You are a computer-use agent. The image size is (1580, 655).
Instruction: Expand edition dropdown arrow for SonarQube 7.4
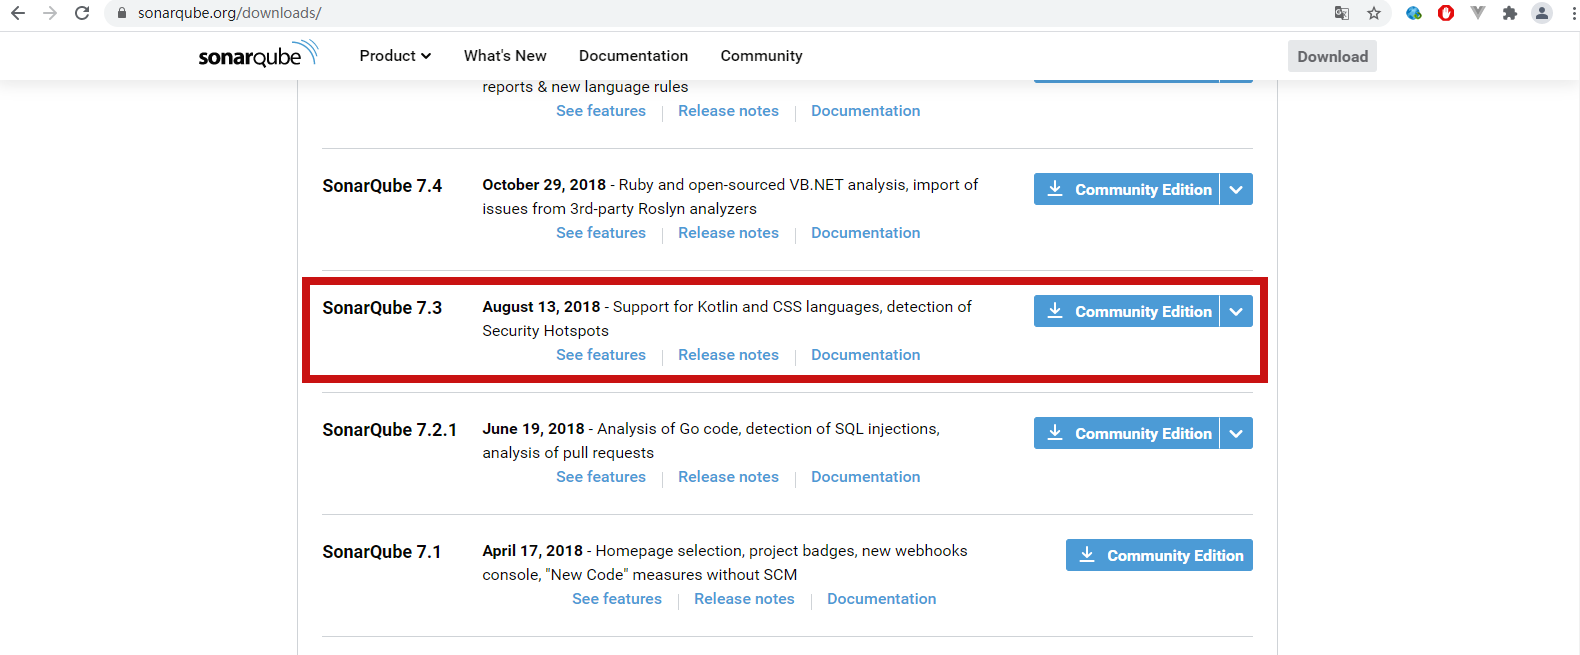[1236, 190]
